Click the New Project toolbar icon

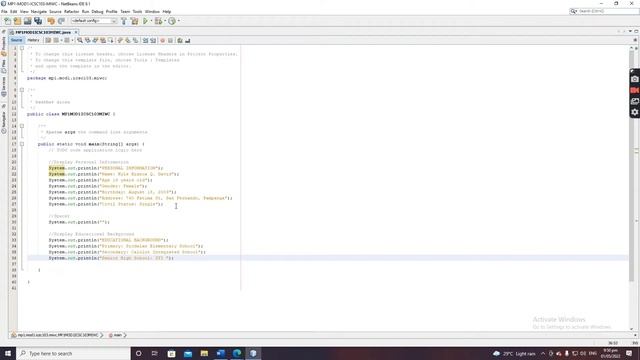[18, 21]
